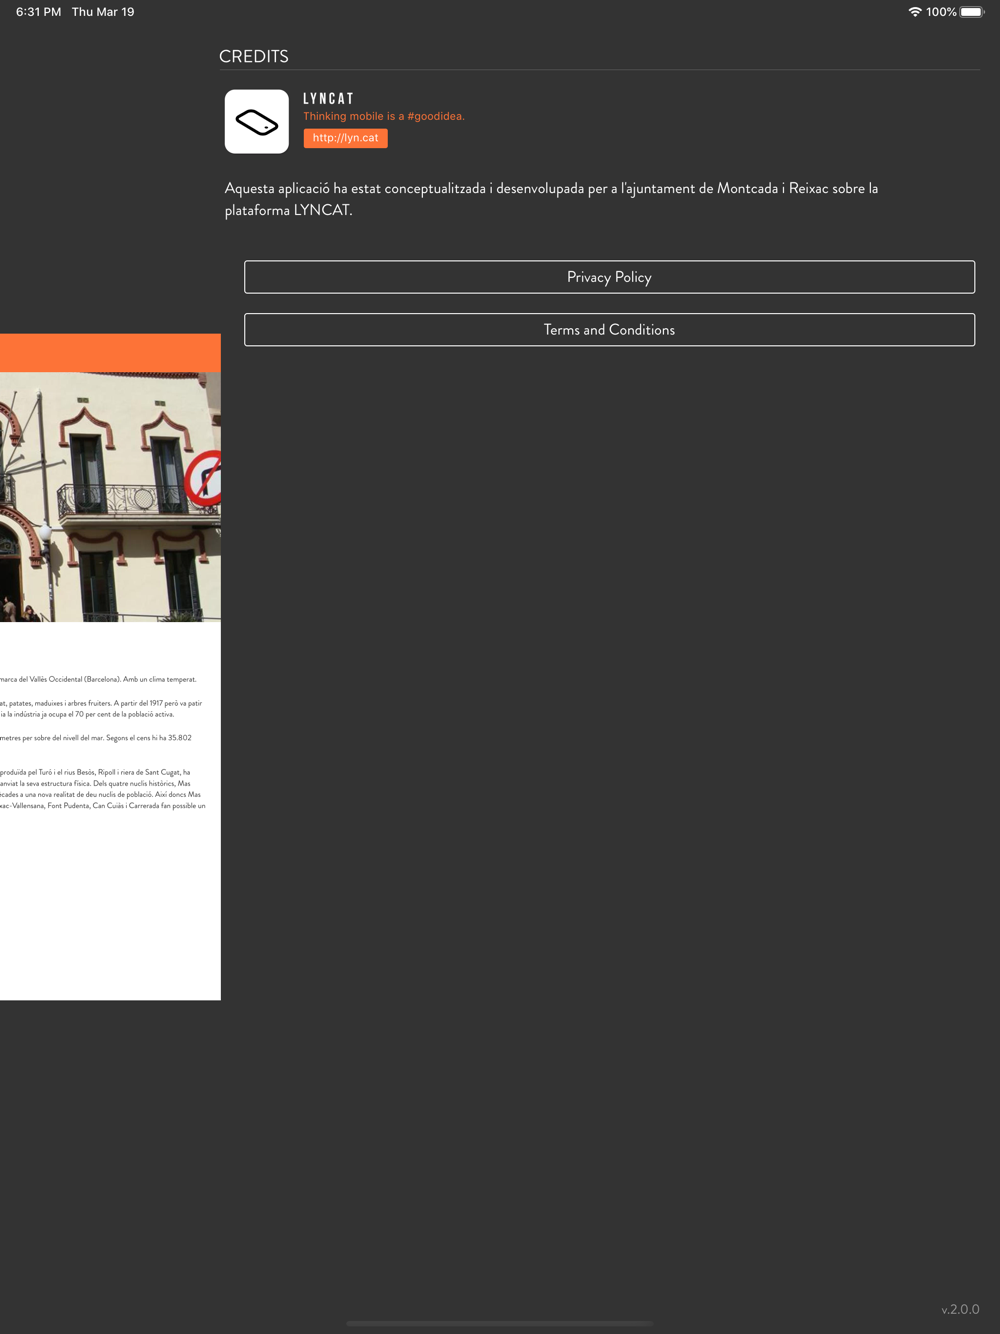The image size is (1000, 1334).
Task: Tap the 'Aquesta aplicació ha estat conceptualitzada' description
Action: tap(551, 199)
